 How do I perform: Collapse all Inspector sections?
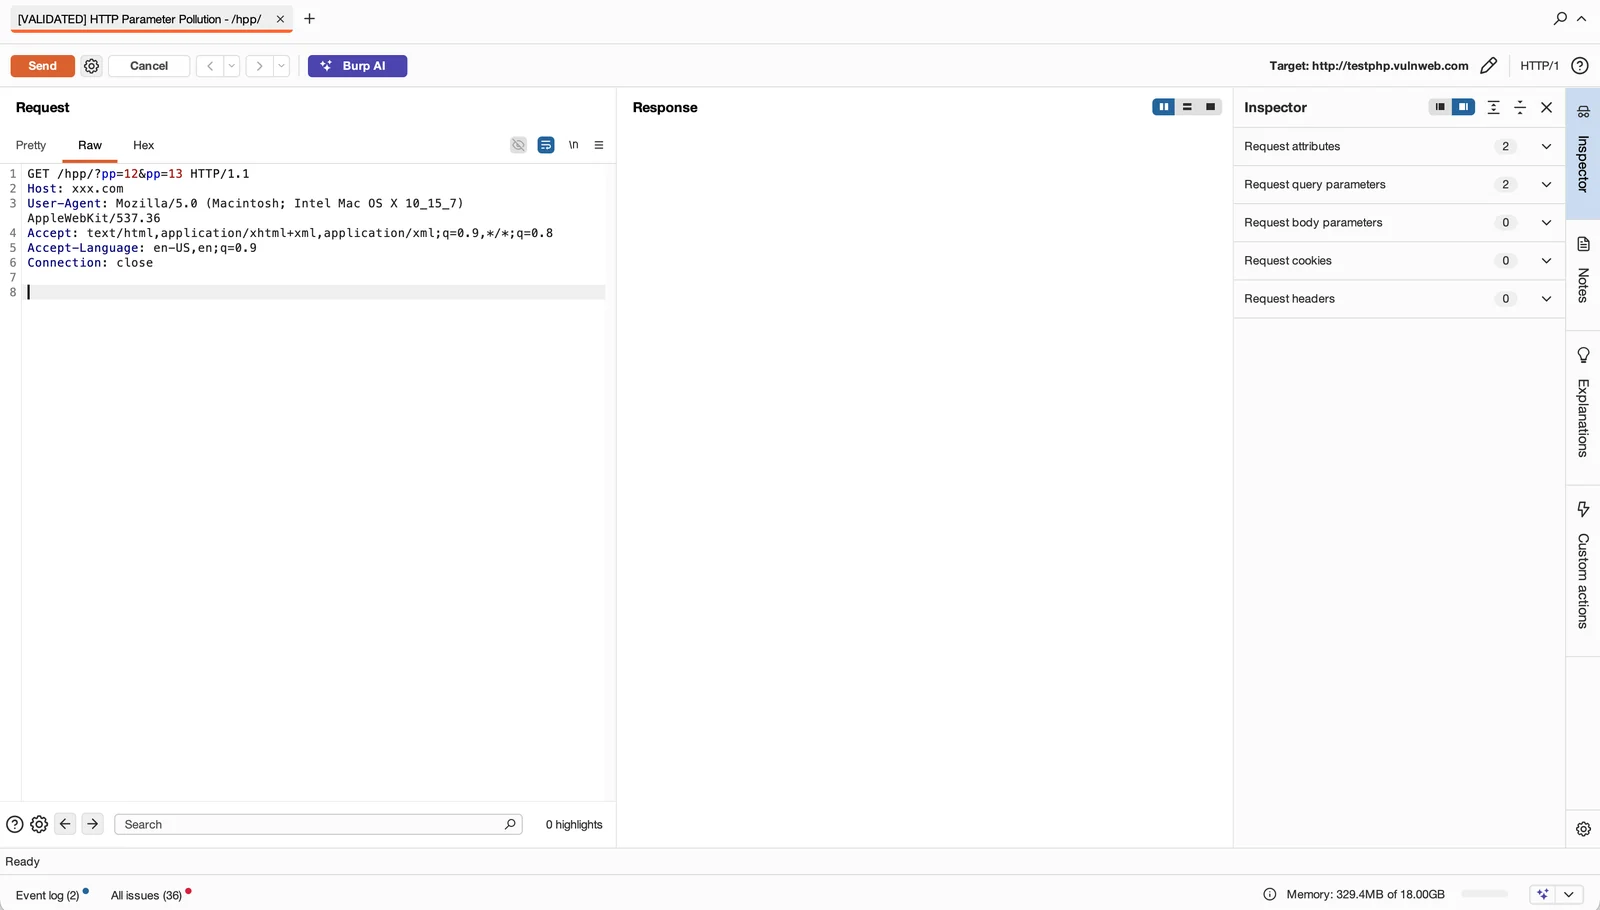1520,107
